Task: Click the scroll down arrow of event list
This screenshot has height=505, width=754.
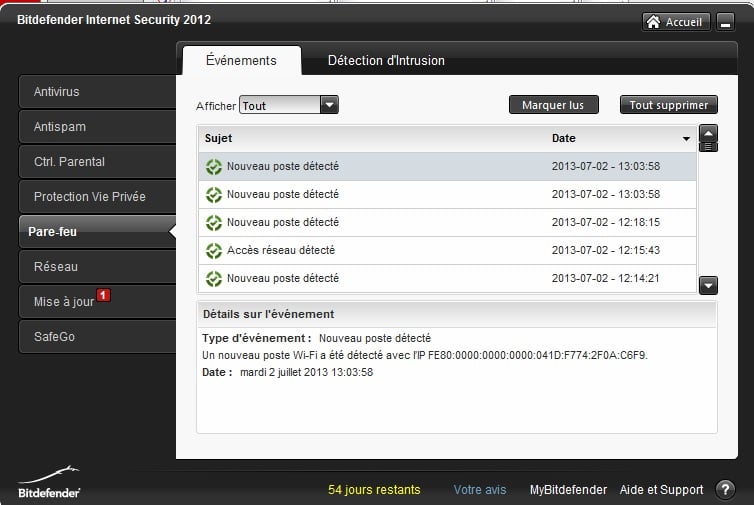Action: point(708,285)
